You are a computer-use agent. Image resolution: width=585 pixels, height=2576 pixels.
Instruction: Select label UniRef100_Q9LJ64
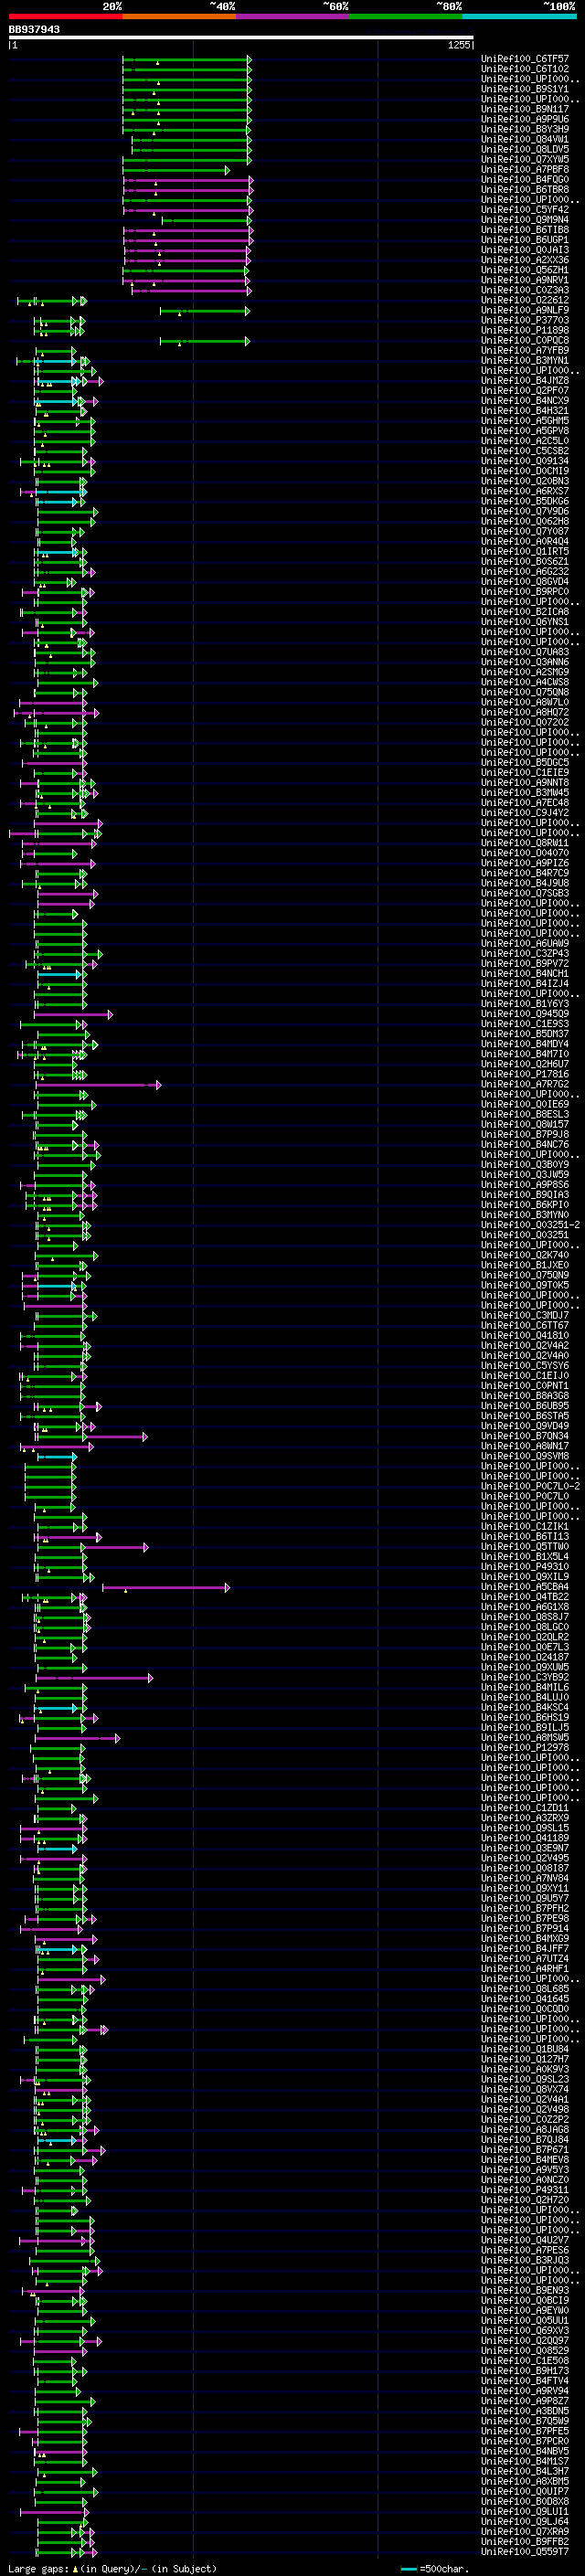click(525, 2522)
